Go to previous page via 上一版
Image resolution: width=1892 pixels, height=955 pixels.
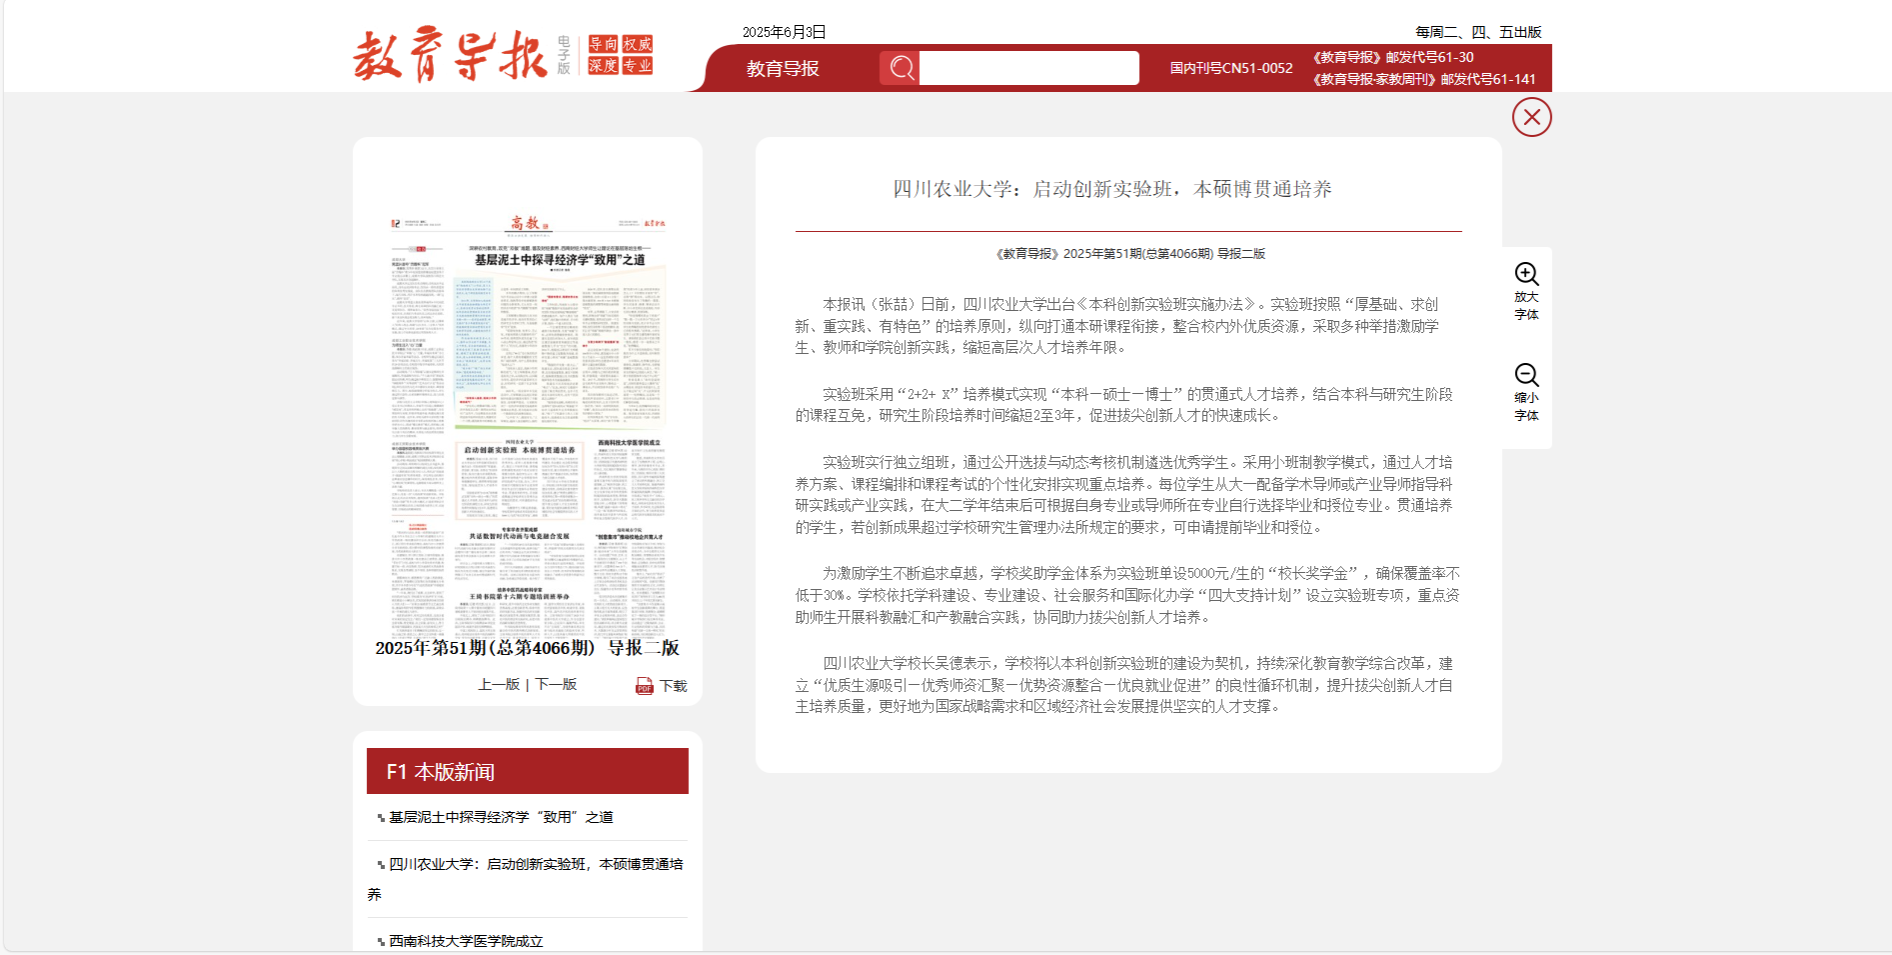[498, 685]
